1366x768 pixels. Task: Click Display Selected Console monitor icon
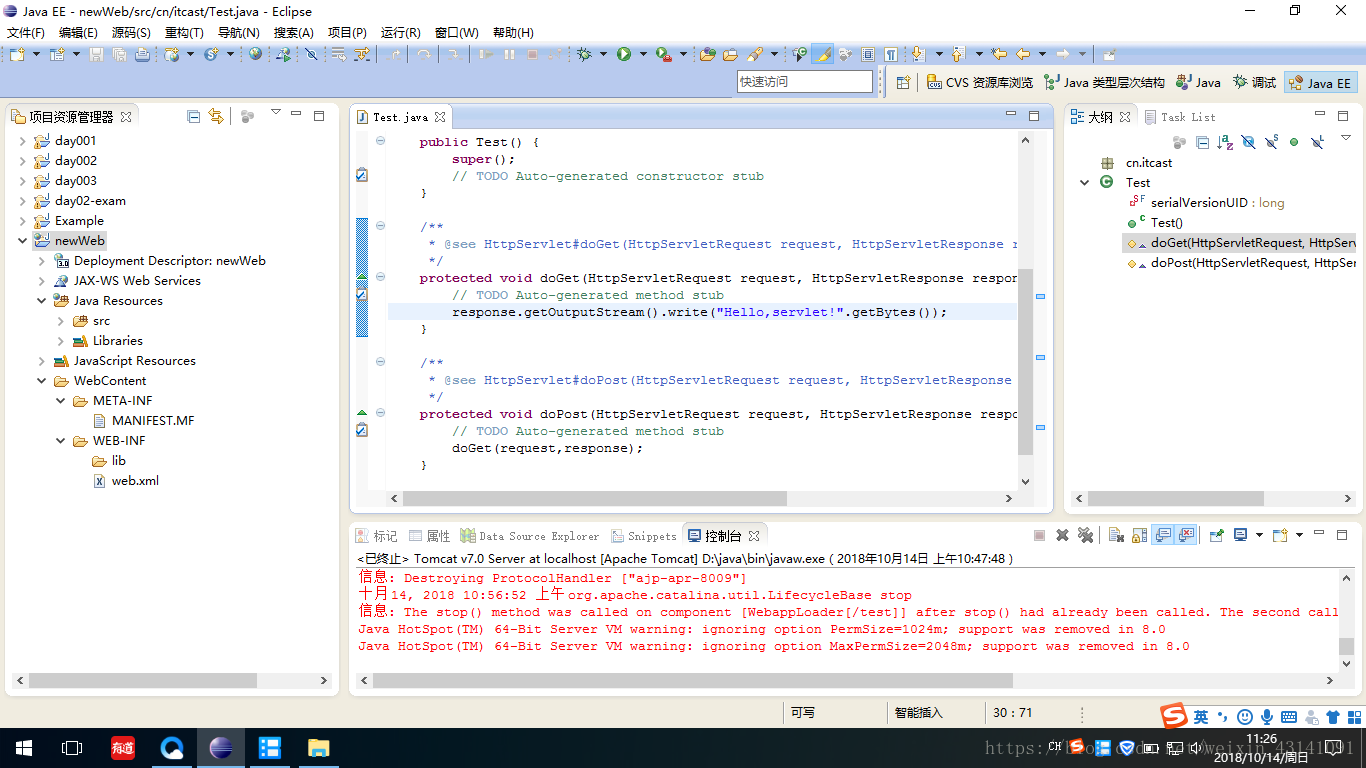(x=1241, y=536)
